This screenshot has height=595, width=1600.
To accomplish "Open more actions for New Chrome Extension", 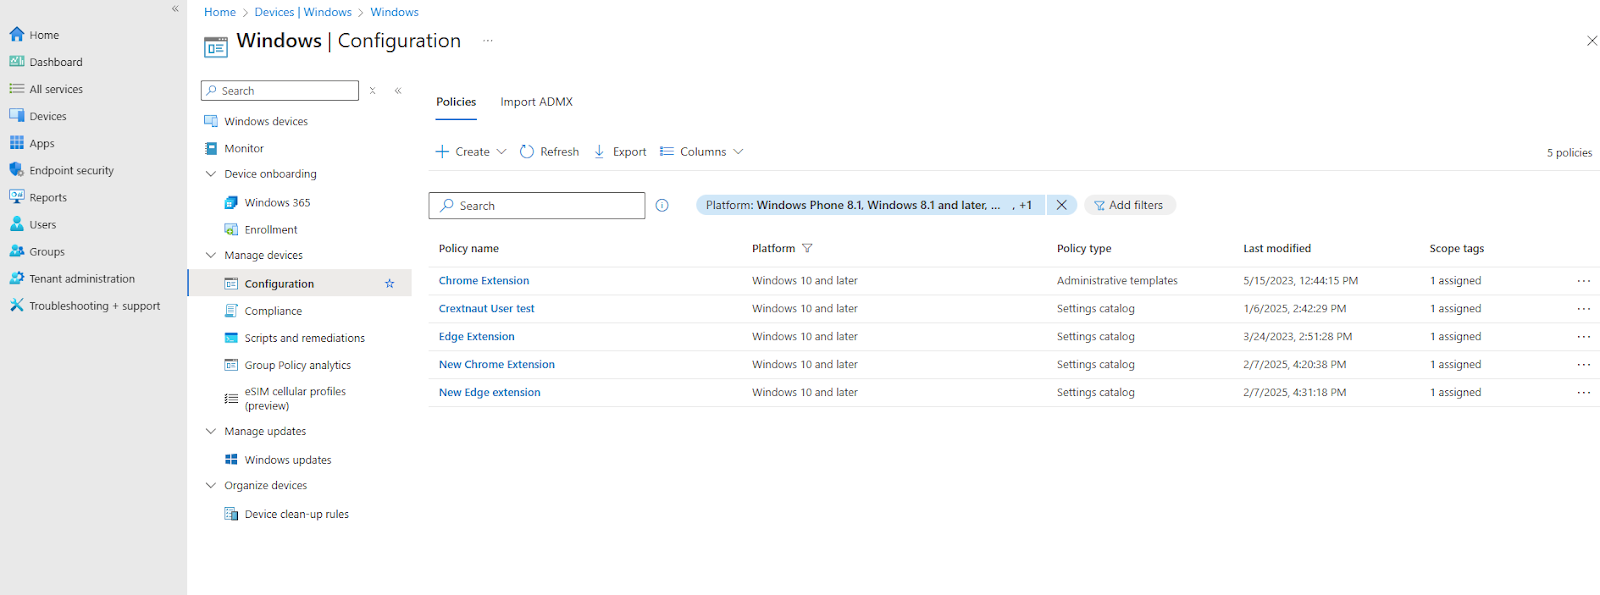I will click(x=1584, y=365).
